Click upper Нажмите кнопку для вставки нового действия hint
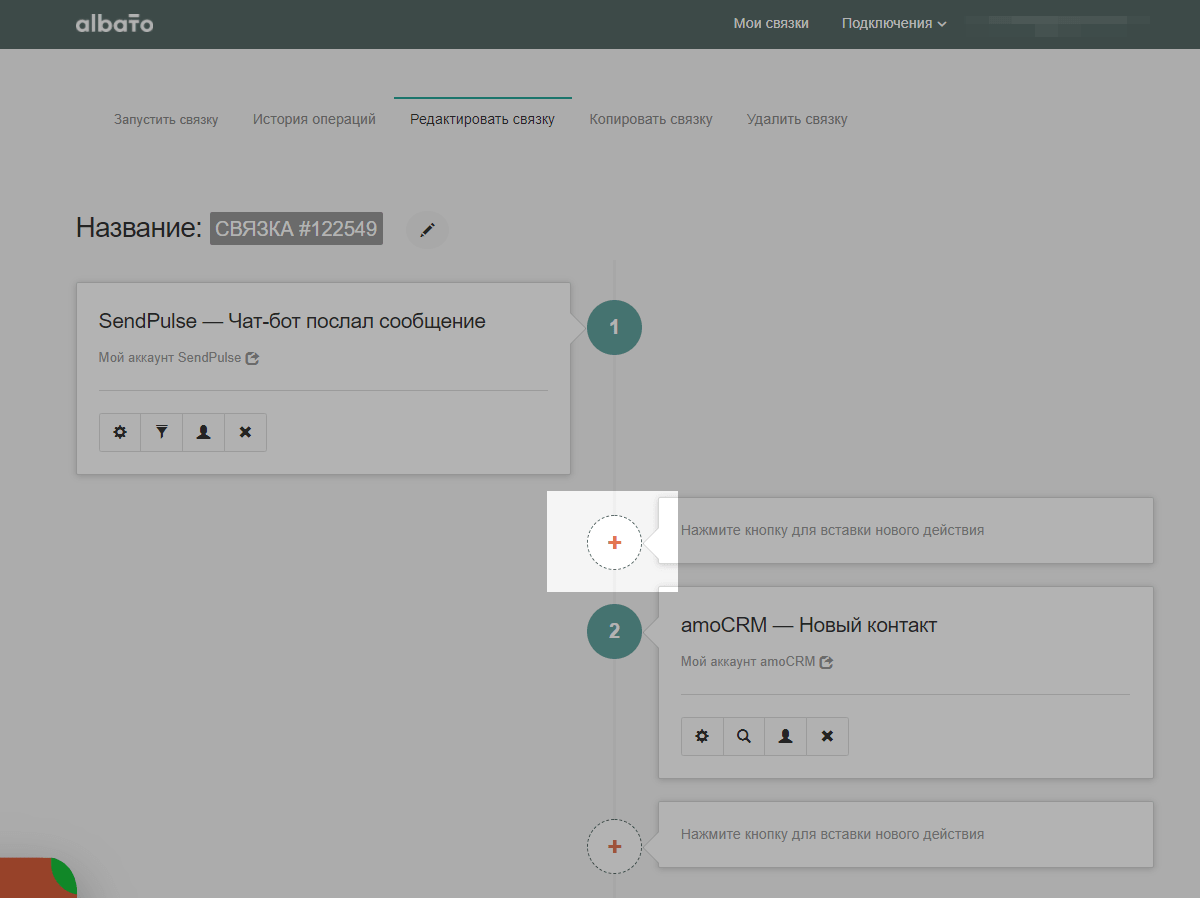The width and height of the screenshot is (1200, 898). click(x=832, y=530)
